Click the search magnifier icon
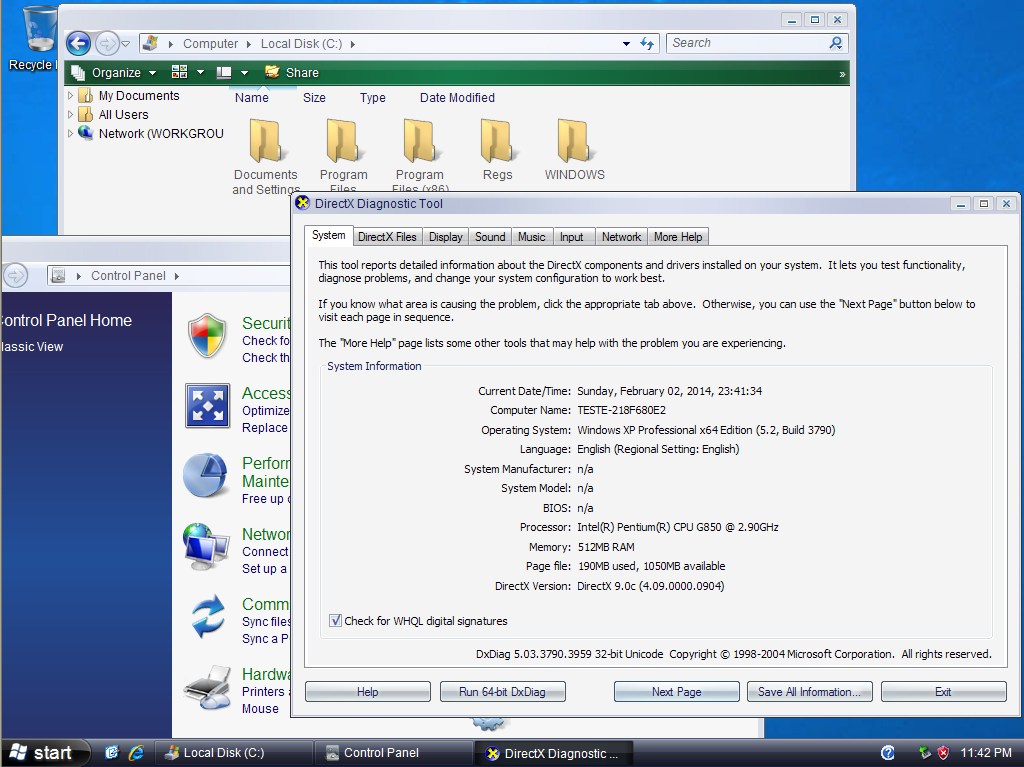The image size is (1024, 767). coord(836,43)
